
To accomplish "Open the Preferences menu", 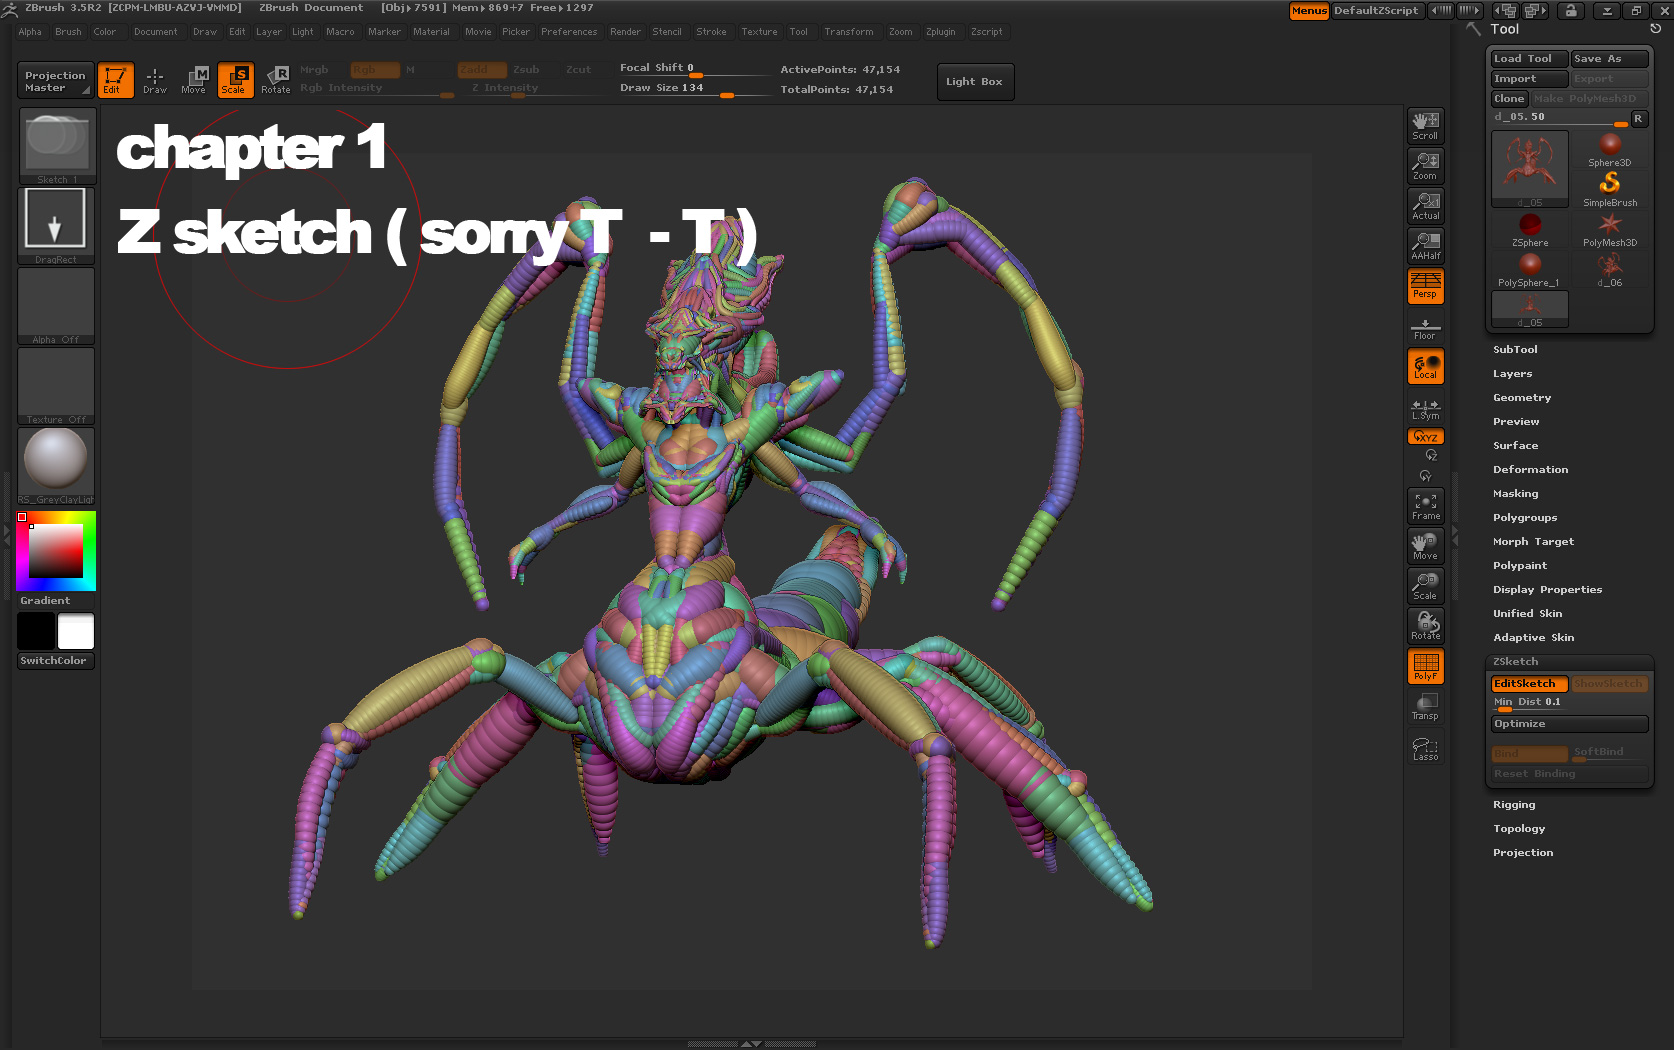I will point(569,32).
